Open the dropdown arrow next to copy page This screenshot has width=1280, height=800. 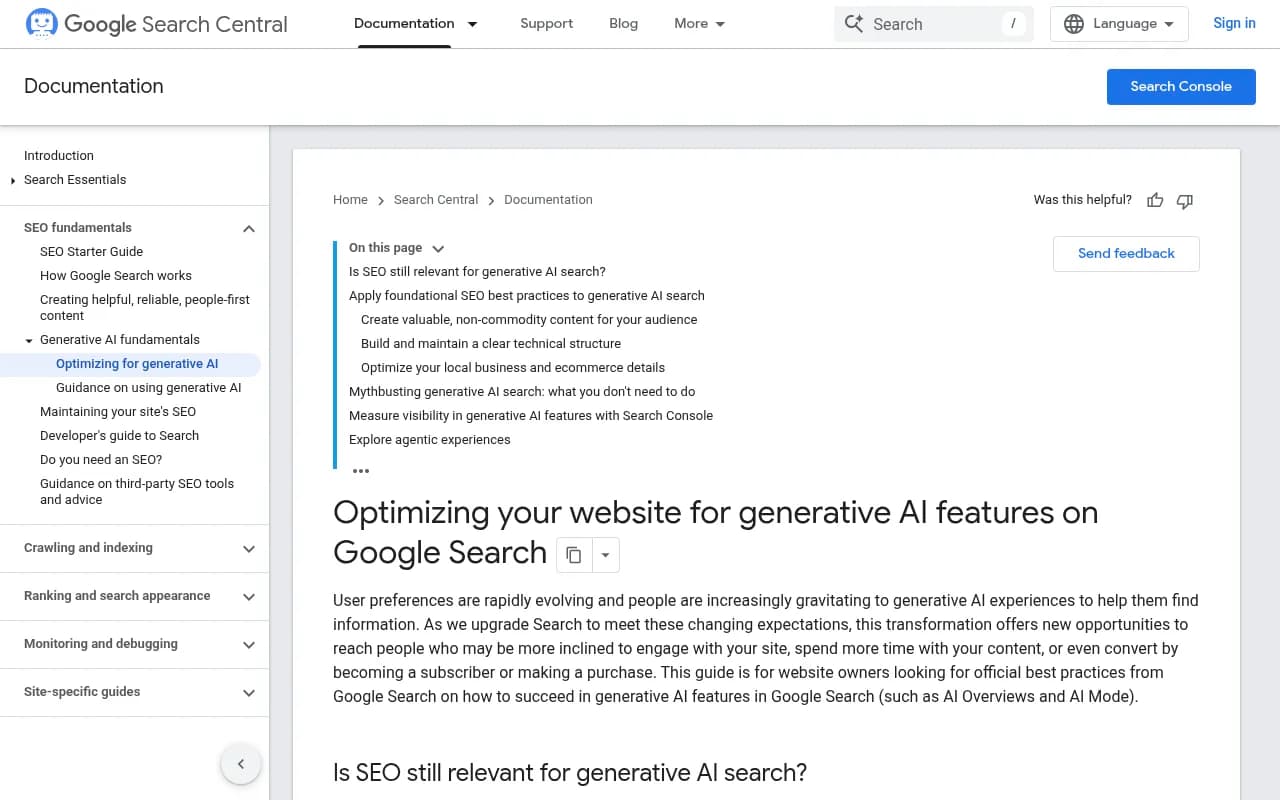point(605,555)
